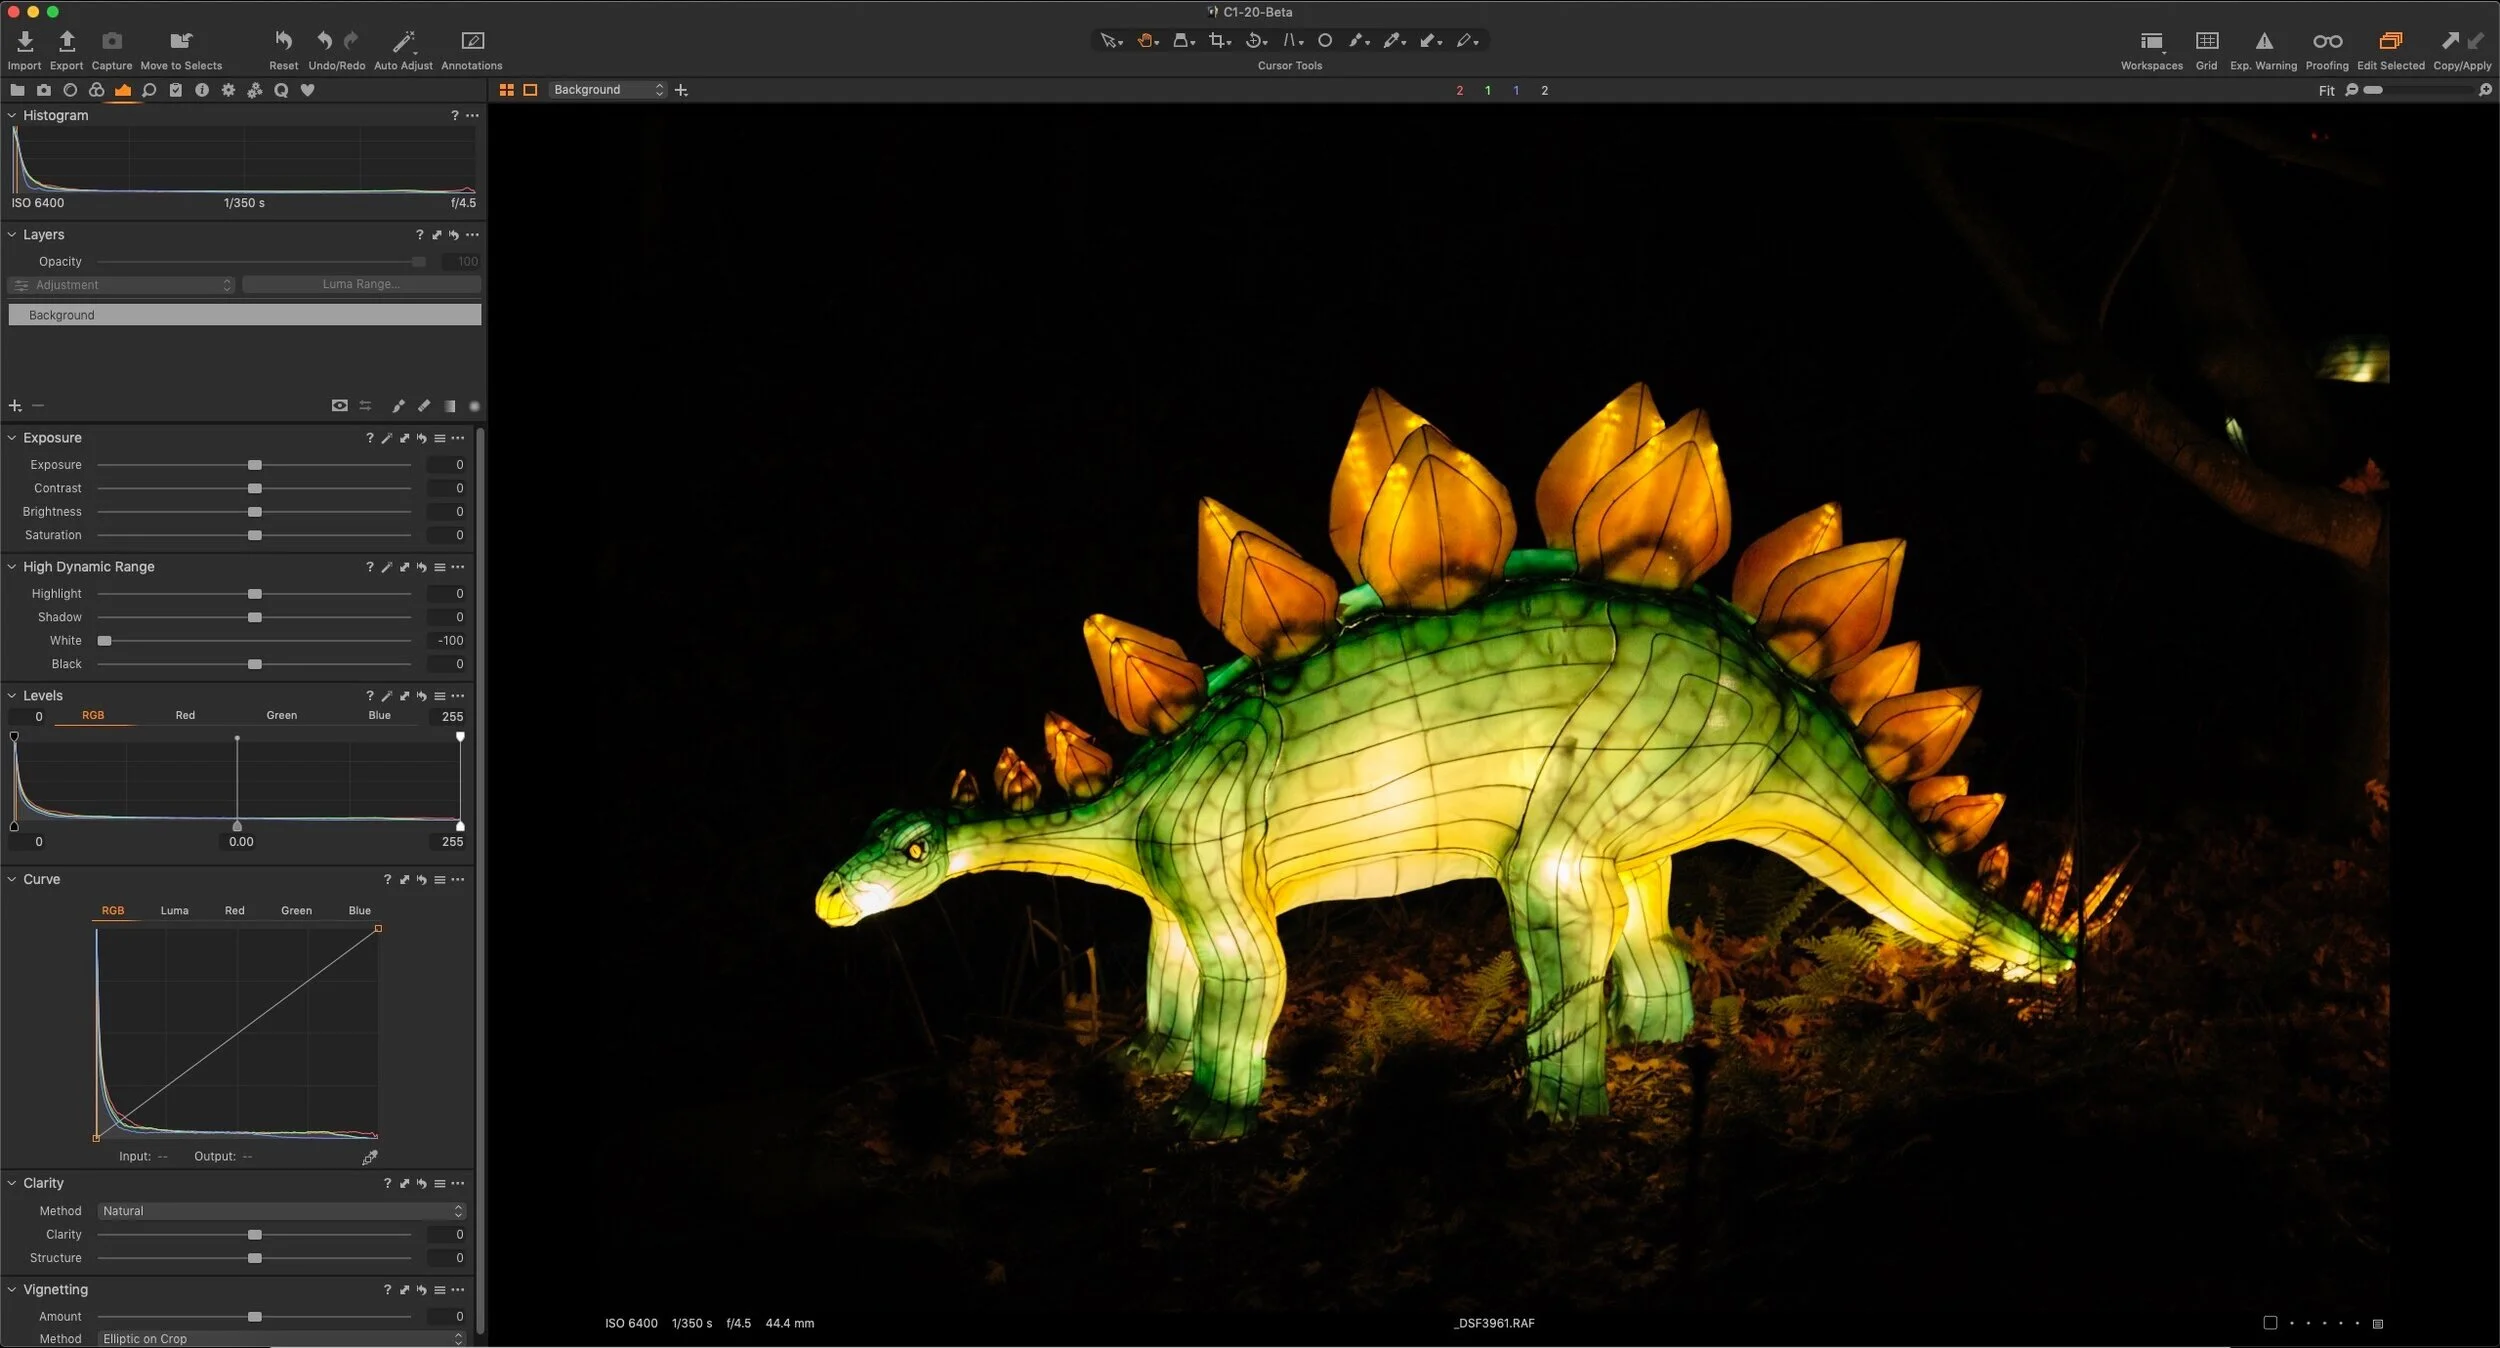Click the Fit zoom button

pos(2326,91)
